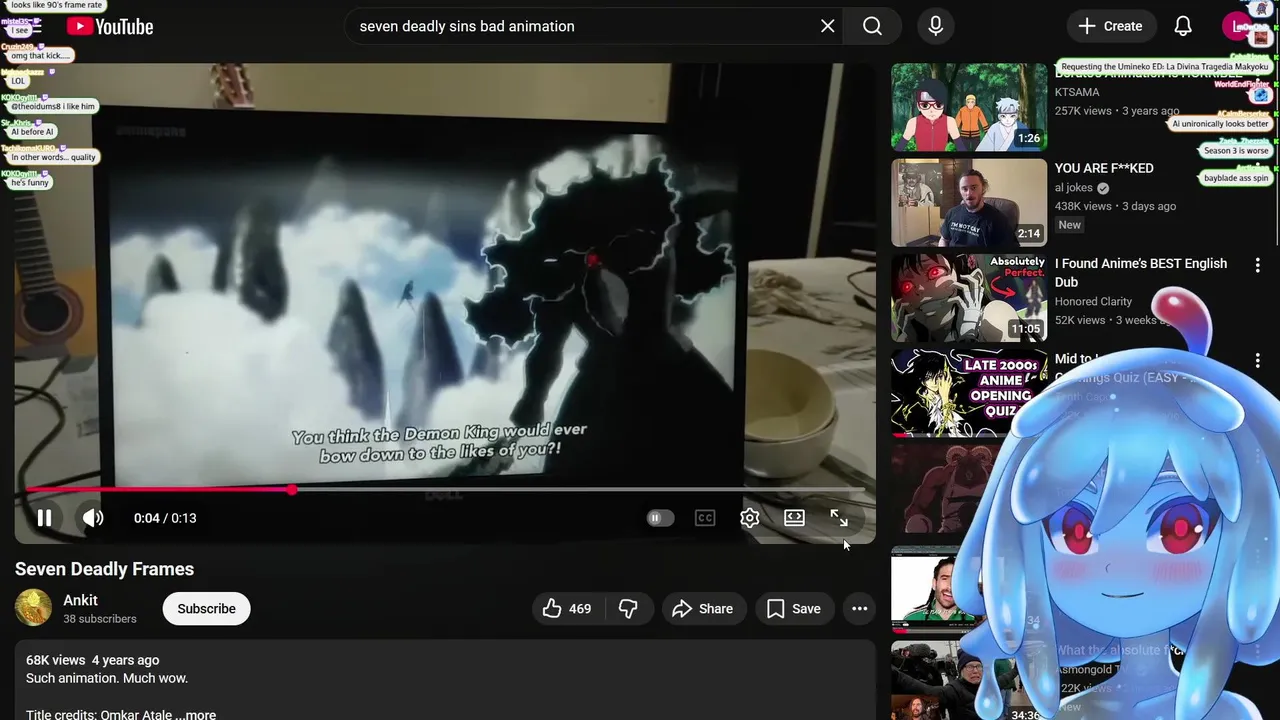Image resolution: width=1280 pixels, height=720 pixels.
Task: Open the Honored Clarity channel name
Action: coord(1093,301)
